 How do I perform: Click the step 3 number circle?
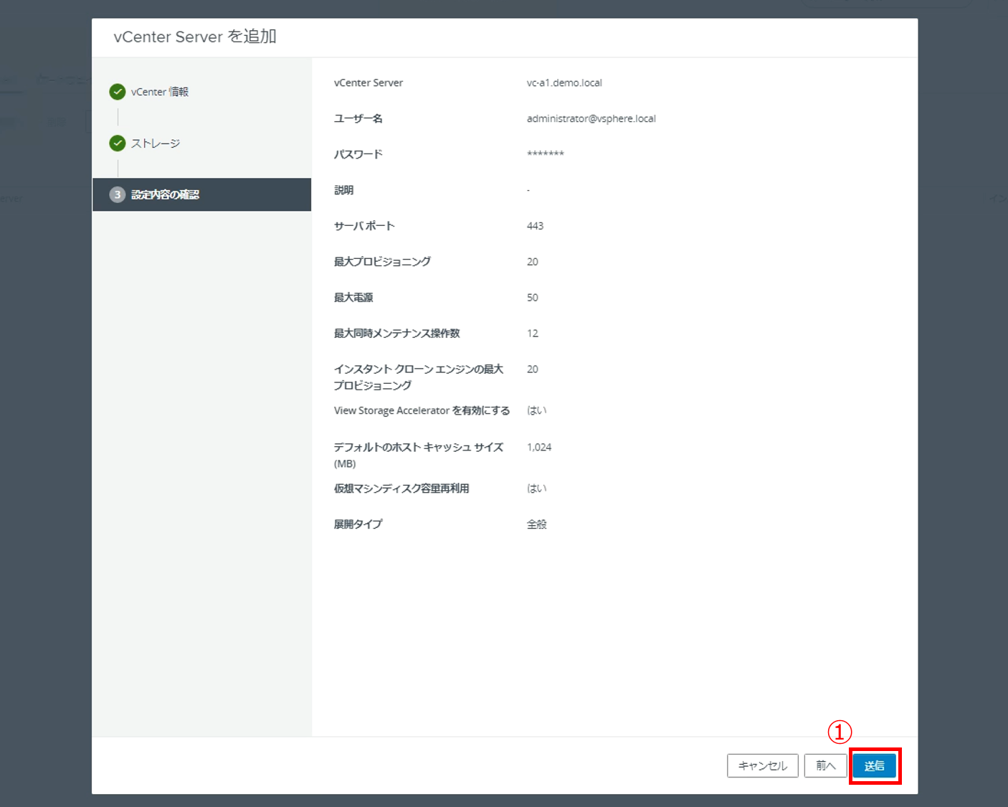(x=117, y=195)
